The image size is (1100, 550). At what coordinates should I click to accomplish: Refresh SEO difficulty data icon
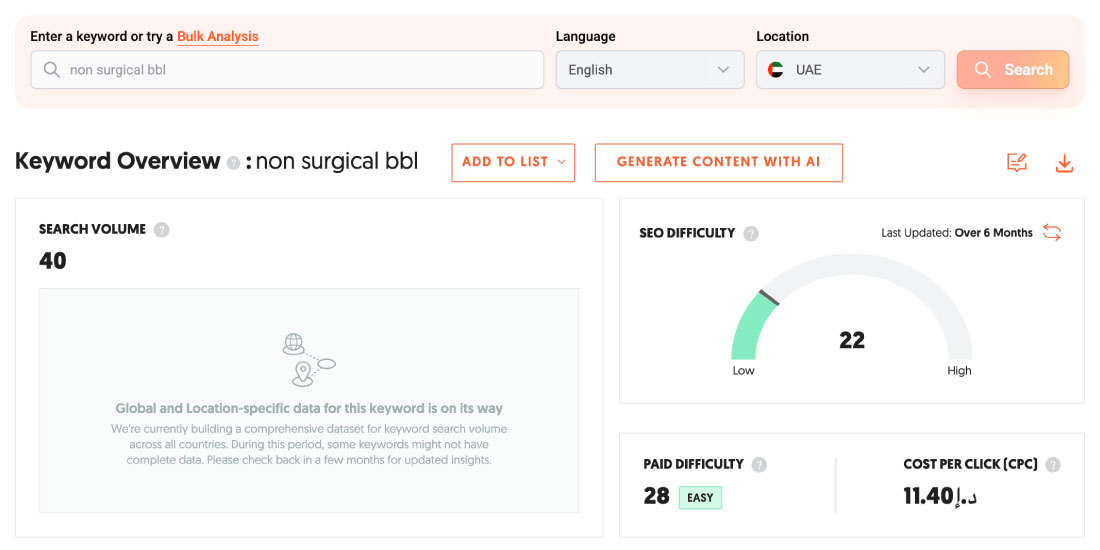pyautogui.click(x=1052, y=232)
